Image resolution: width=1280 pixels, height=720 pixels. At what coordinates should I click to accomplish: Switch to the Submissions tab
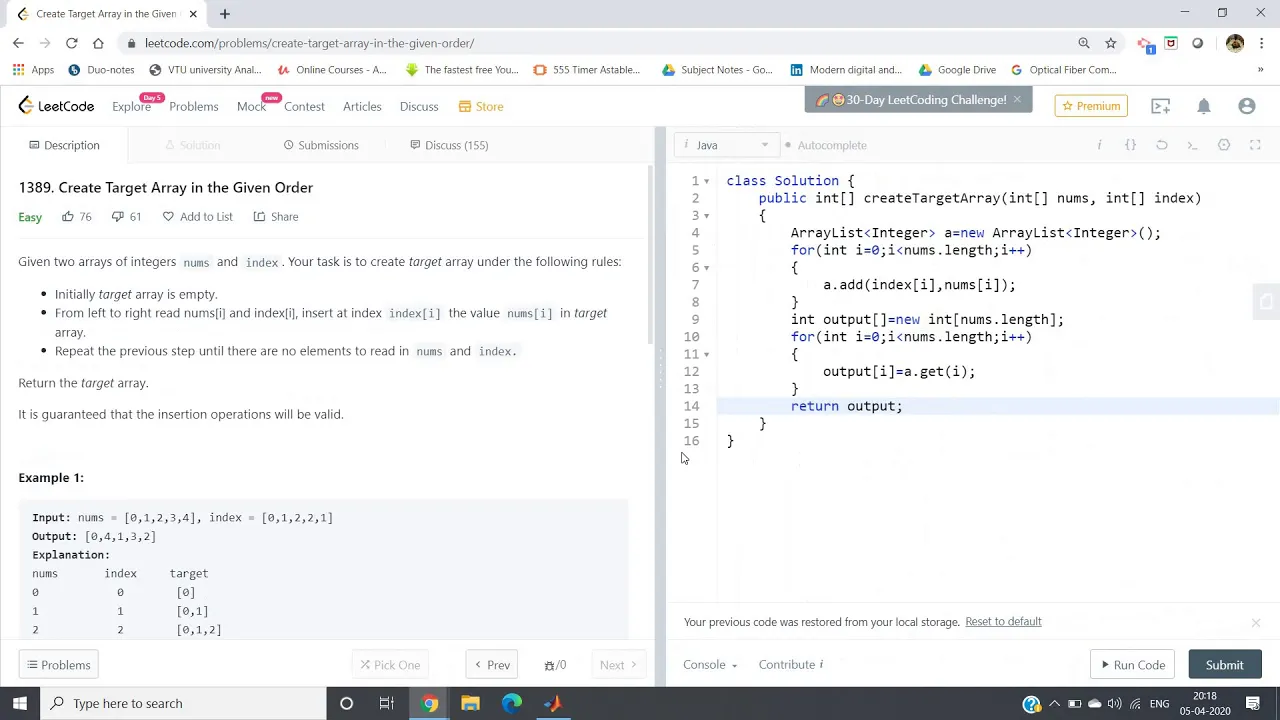(x=321, y=145)
